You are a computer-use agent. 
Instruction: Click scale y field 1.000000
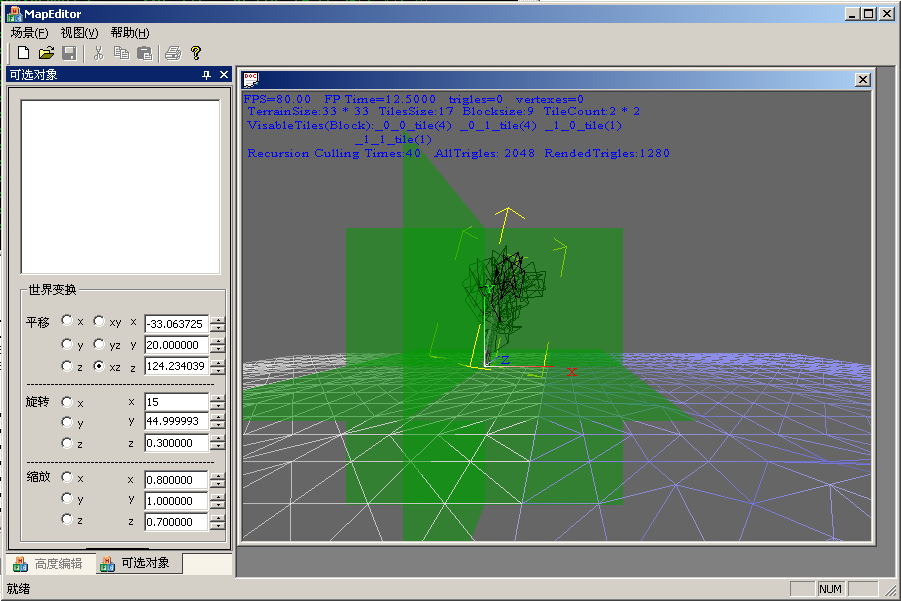[x=176, y=501]
